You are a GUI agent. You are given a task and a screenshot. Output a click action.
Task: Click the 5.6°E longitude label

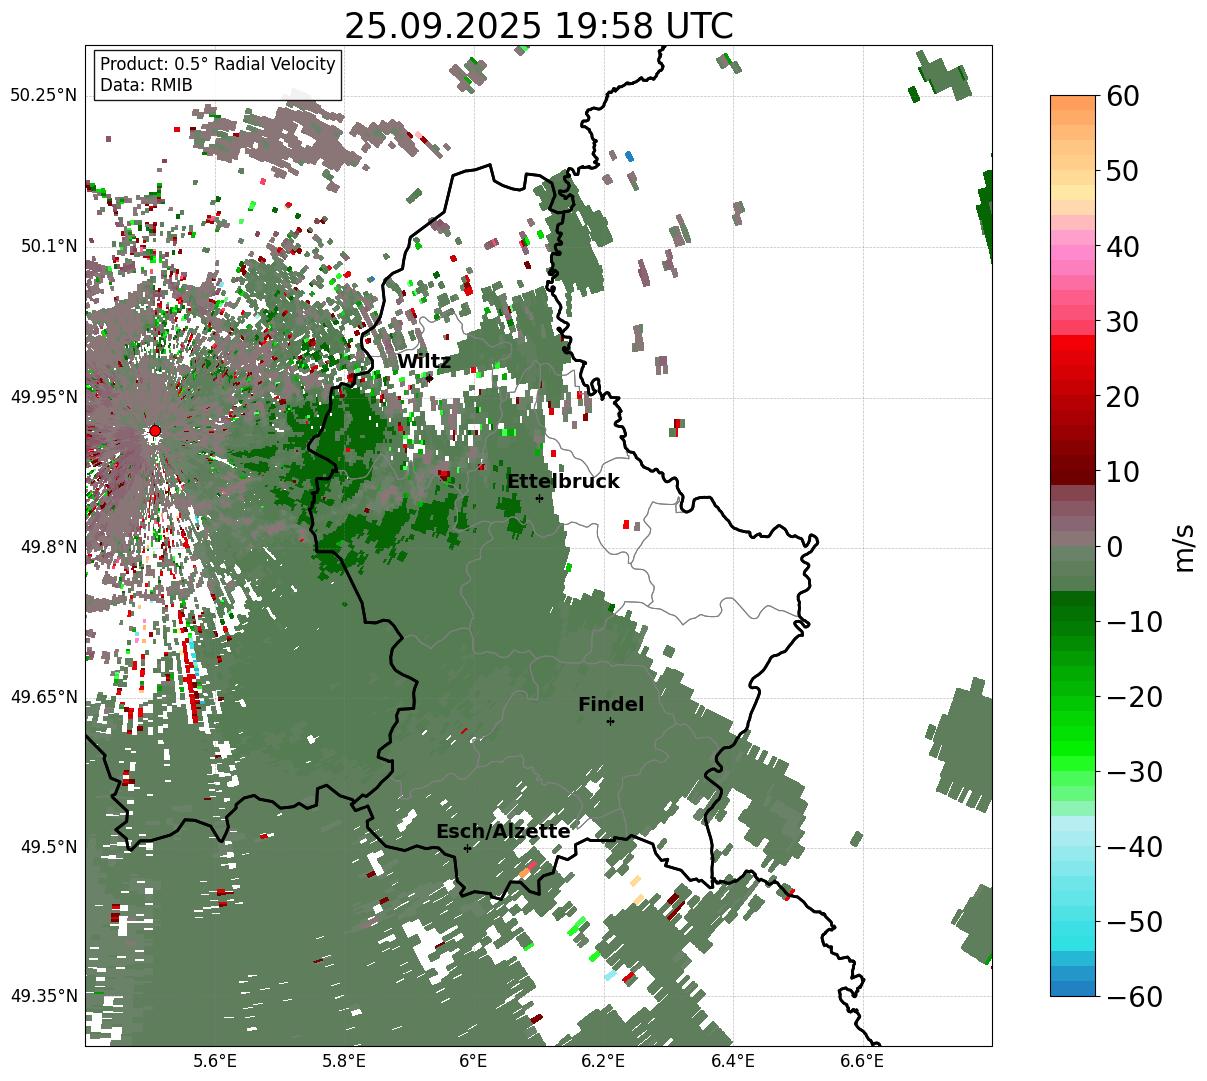[x=215, y=1061]
